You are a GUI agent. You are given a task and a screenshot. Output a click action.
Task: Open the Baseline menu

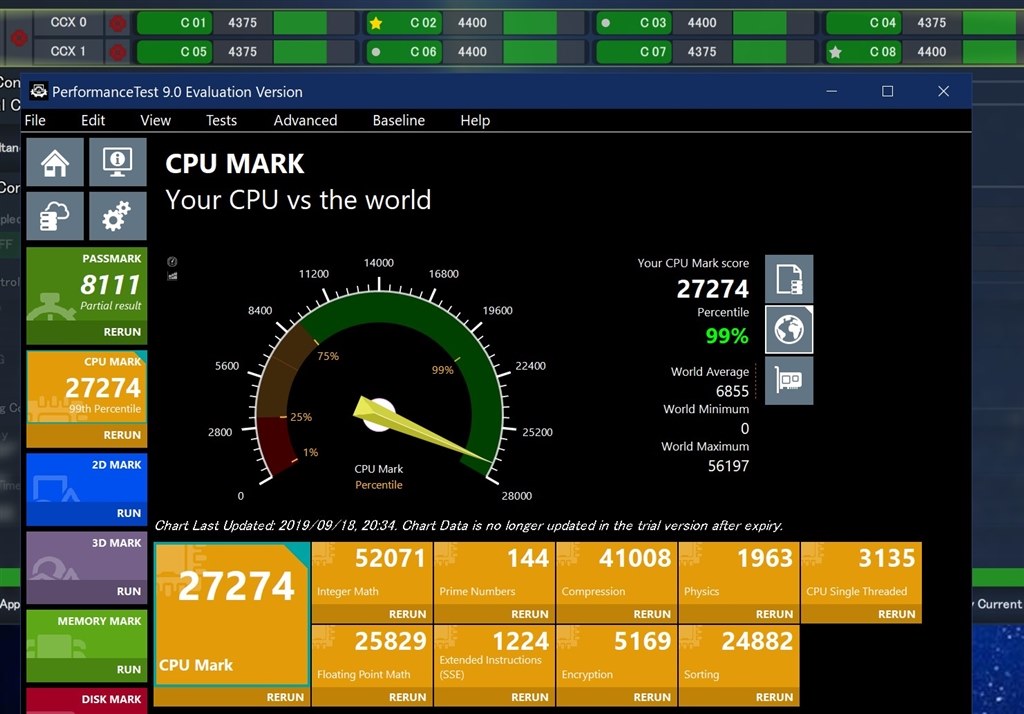point(398,120)
